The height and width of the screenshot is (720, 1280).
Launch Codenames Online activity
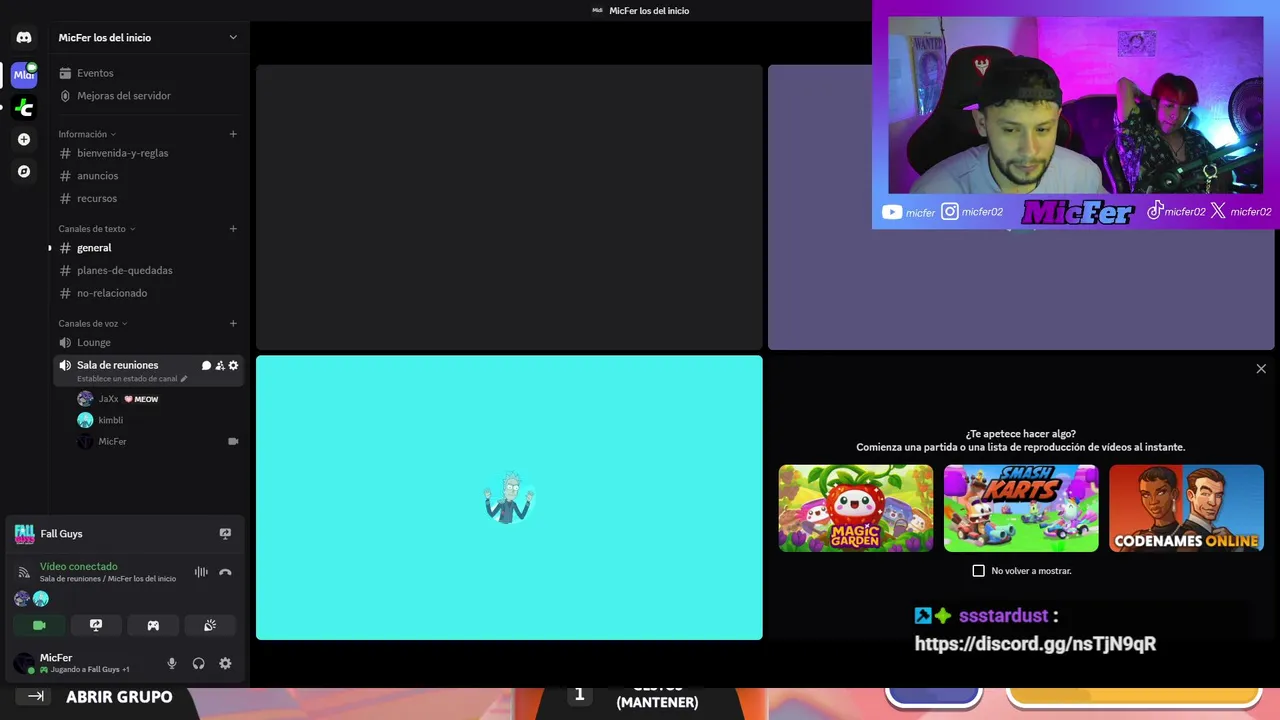click(x=1186, y=508)
